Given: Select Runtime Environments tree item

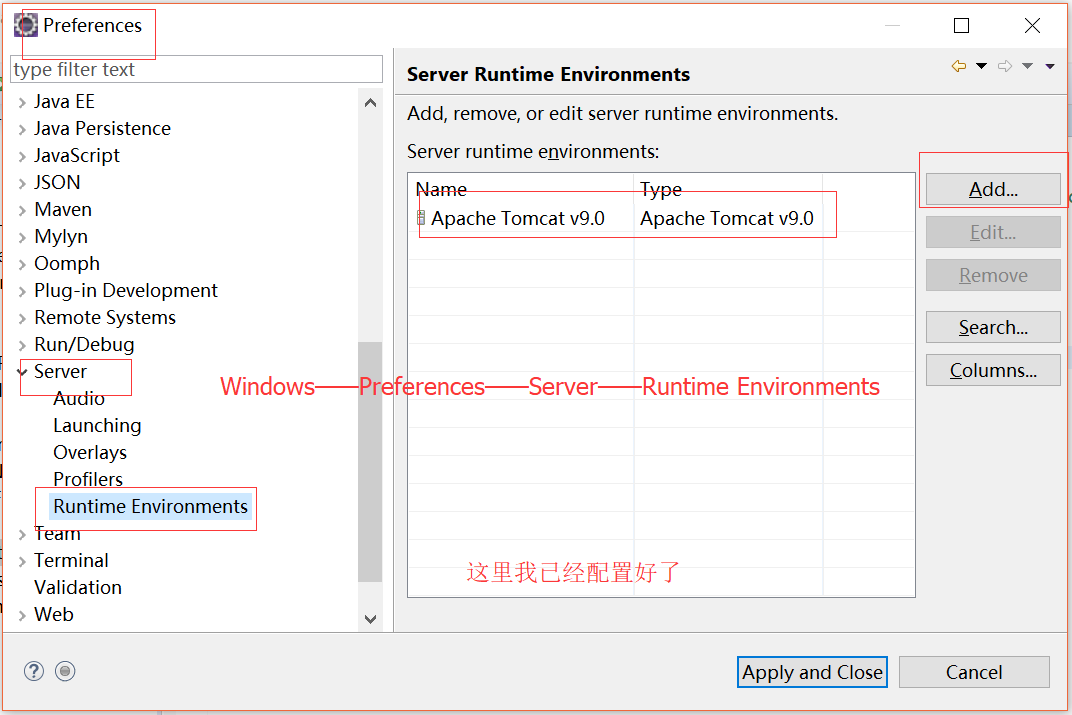Looking at the screenshot, I should click(150, 507).
